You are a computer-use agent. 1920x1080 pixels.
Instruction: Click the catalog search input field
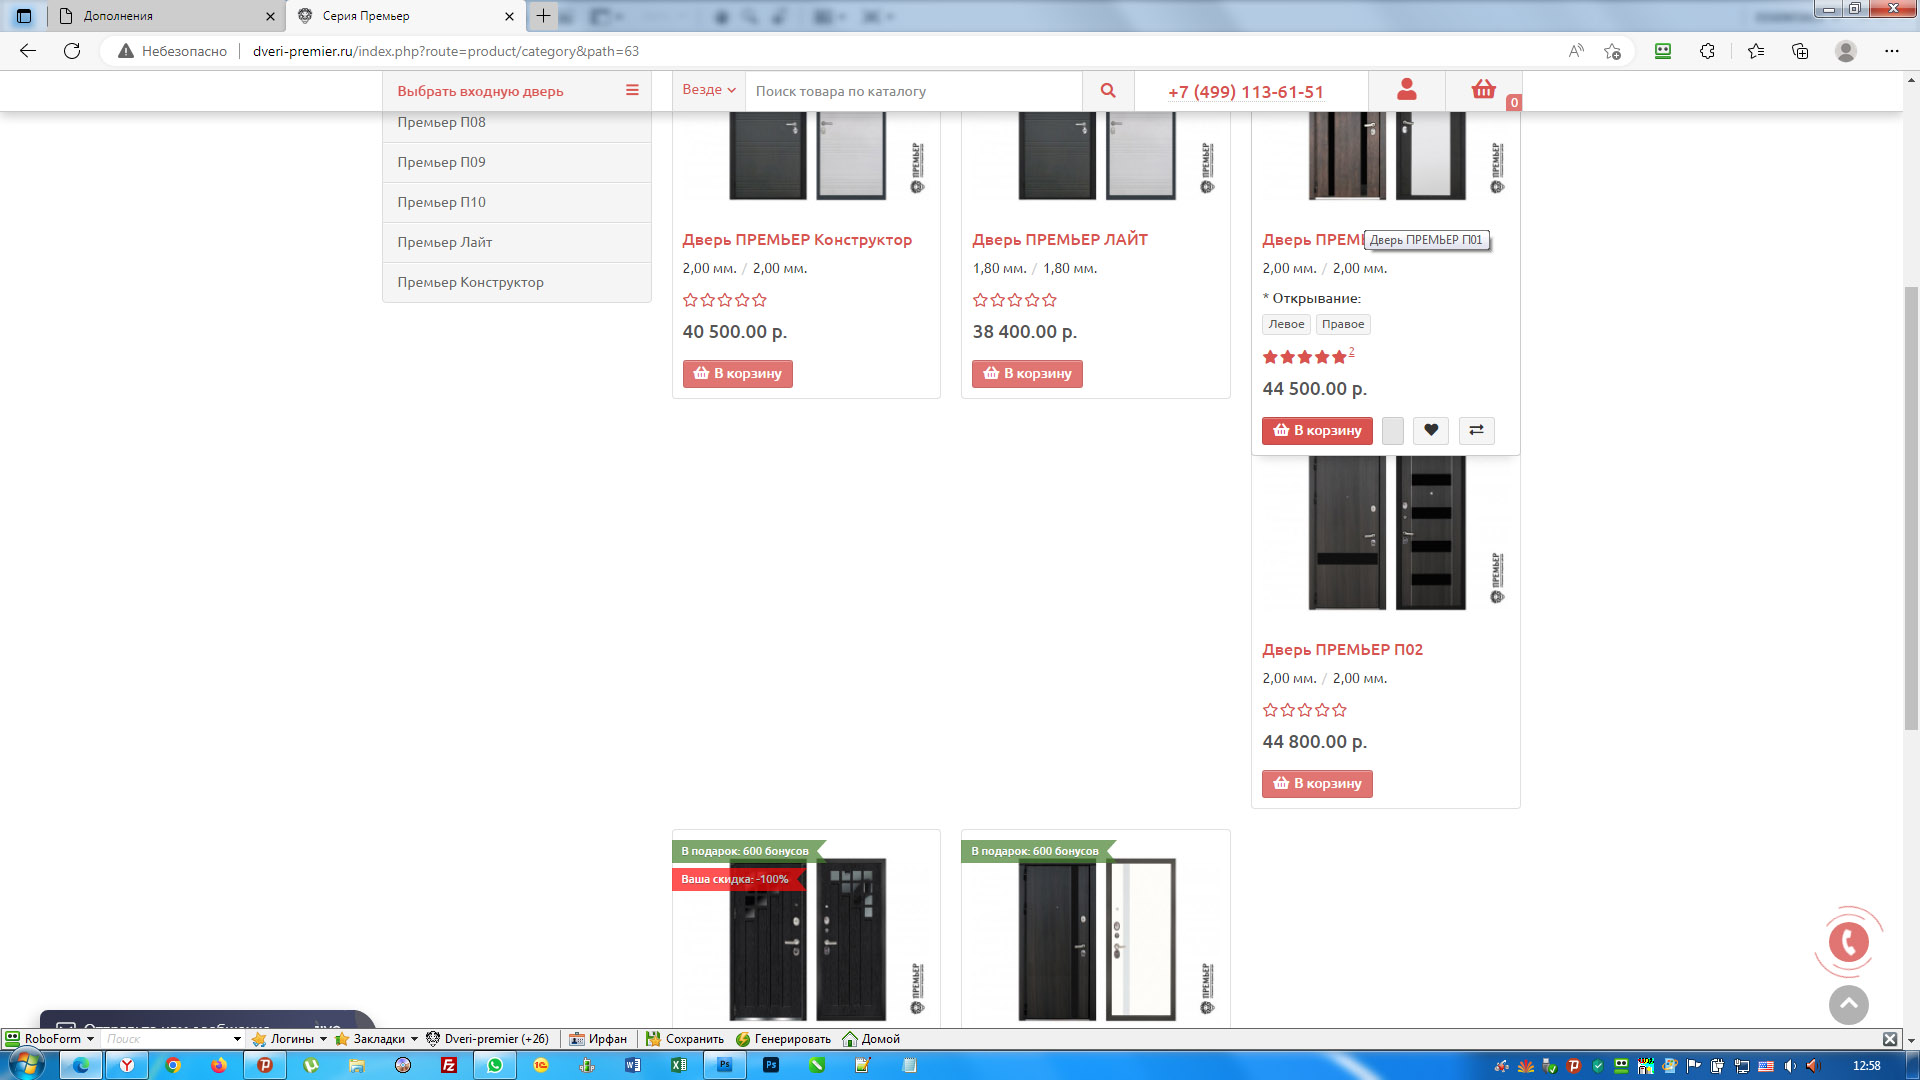[x=912, y=91]
